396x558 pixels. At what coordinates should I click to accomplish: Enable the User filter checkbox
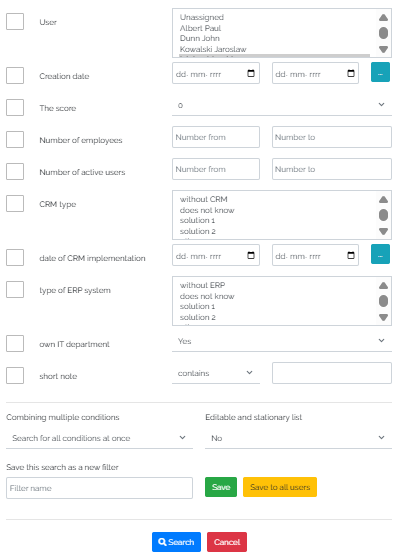[15, 22]
